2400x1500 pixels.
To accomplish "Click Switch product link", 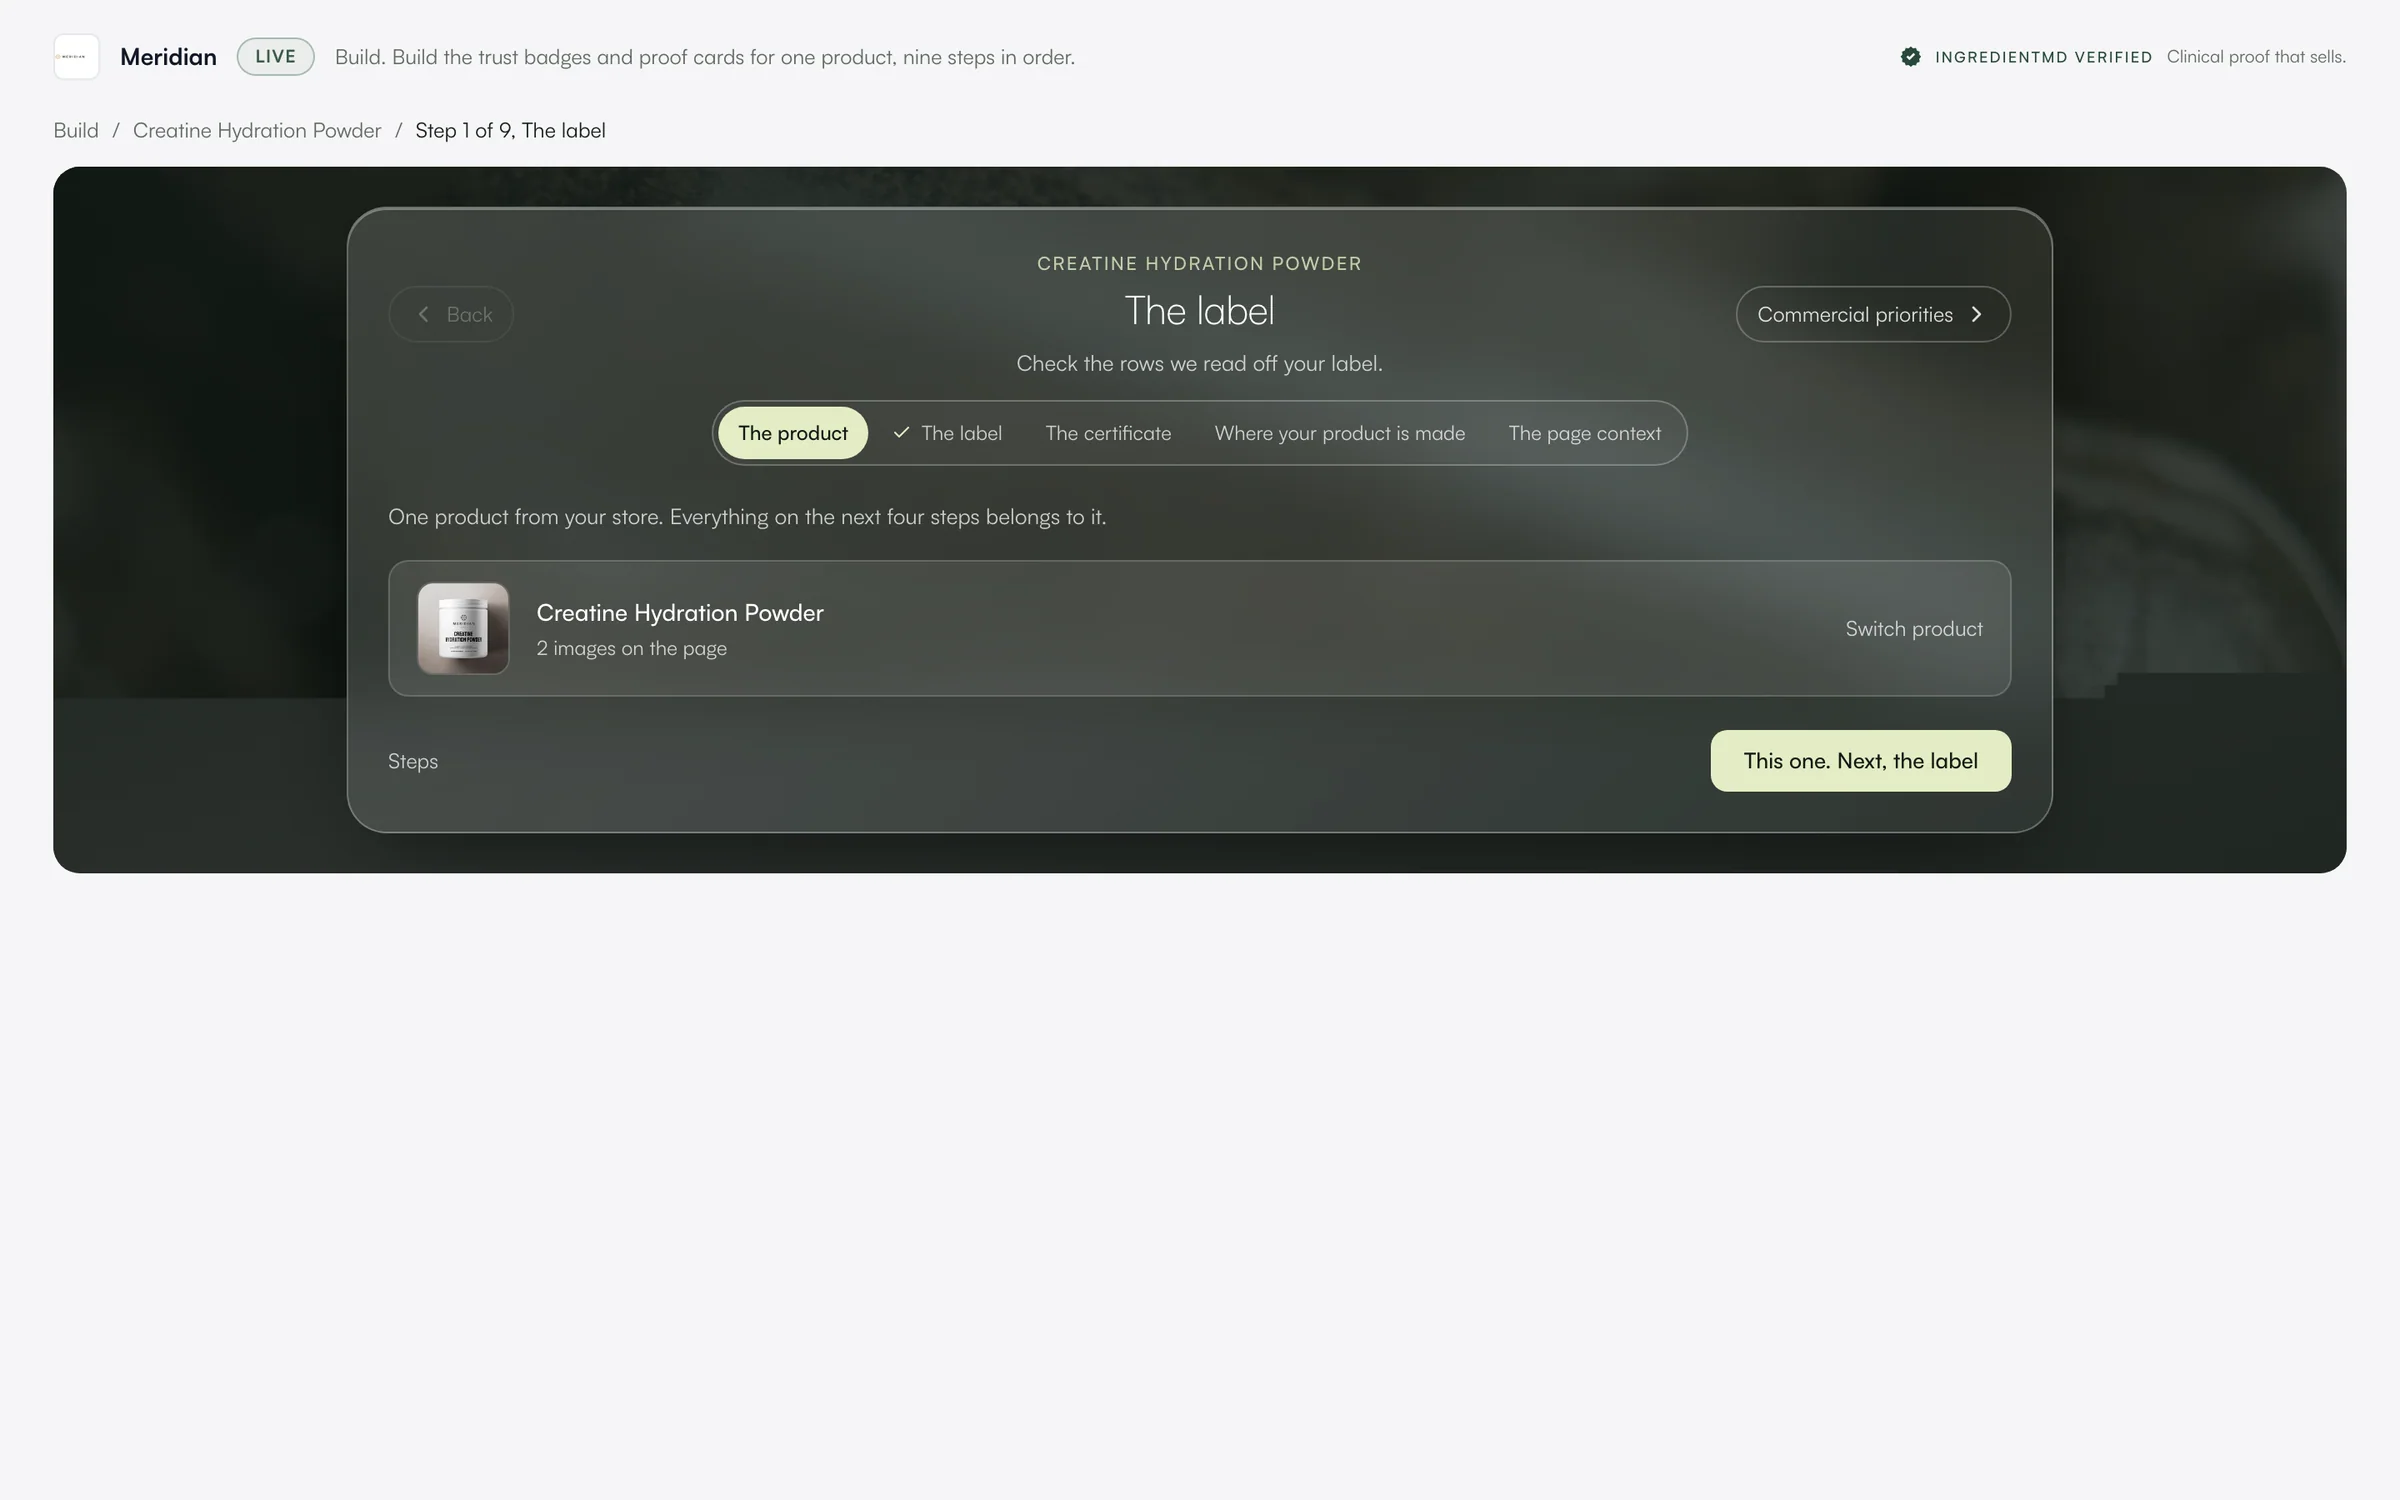I will pyautogui.click(x=1914, y=629).
